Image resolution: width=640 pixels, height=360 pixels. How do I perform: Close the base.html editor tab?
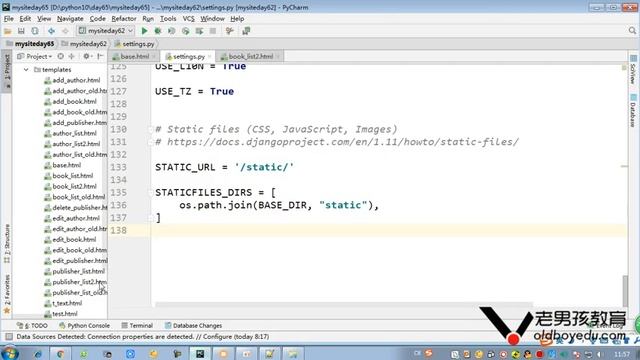click(154, 56)
